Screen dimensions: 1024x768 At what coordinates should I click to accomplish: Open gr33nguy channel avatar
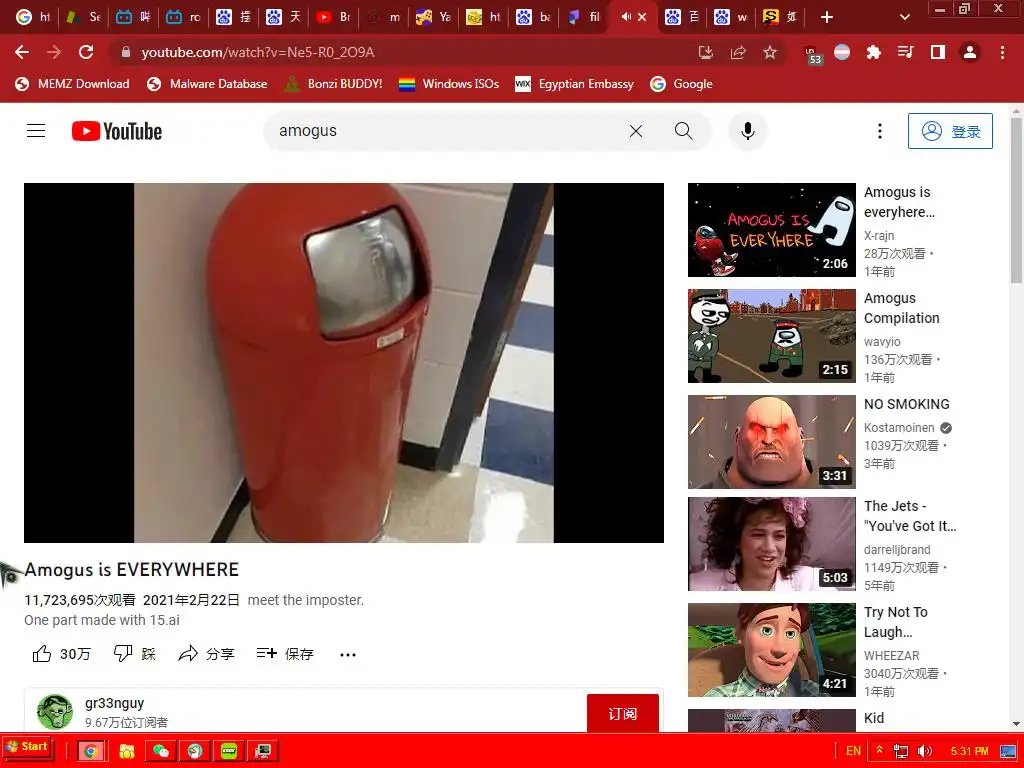point(55,712)
